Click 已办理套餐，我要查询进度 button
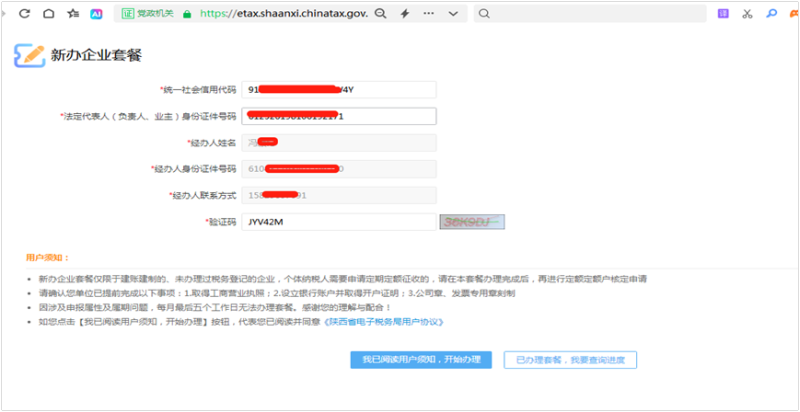 coord(571,359)
